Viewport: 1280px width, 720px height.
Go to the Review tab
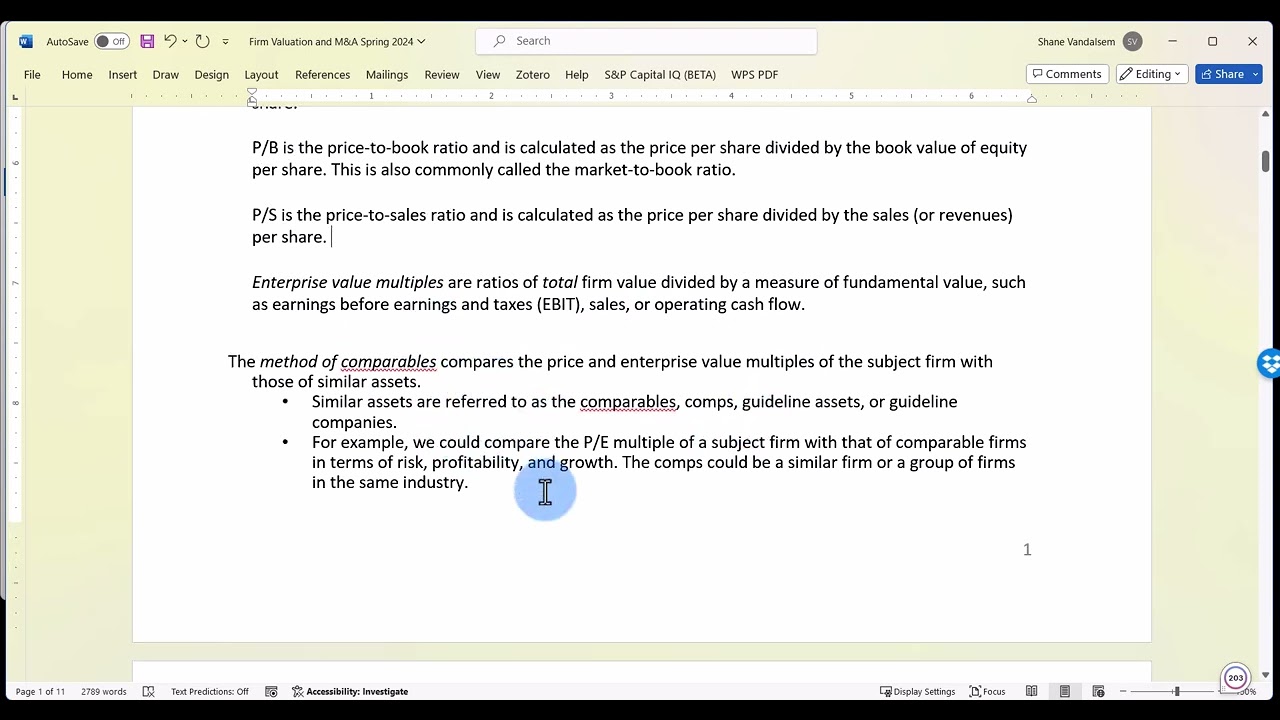point(442,75)
